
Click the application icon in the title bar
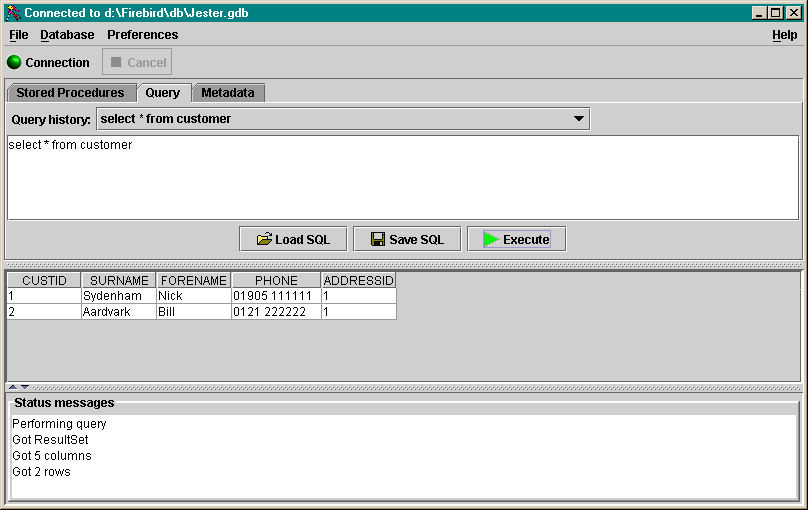coord(13,13)
